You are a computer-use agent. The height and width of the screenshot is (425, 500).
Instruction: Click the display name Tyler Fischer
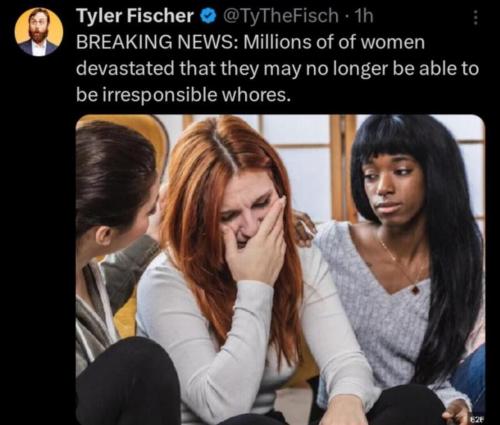point(135,16)
